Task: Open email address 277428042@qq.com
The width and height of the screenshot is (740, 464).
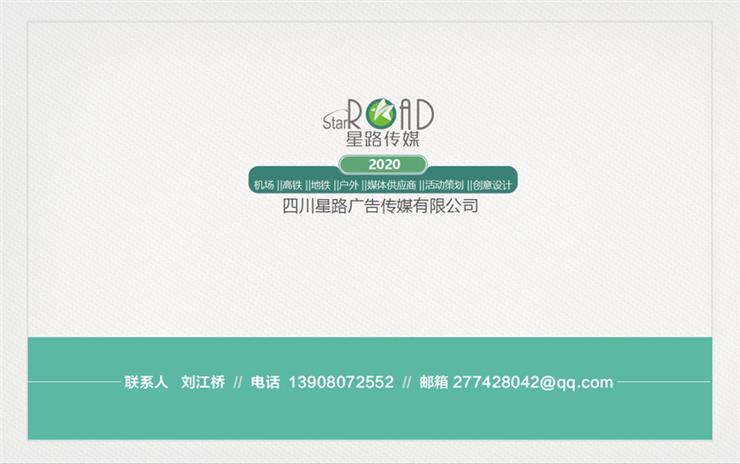Action: tap(533, 382)
